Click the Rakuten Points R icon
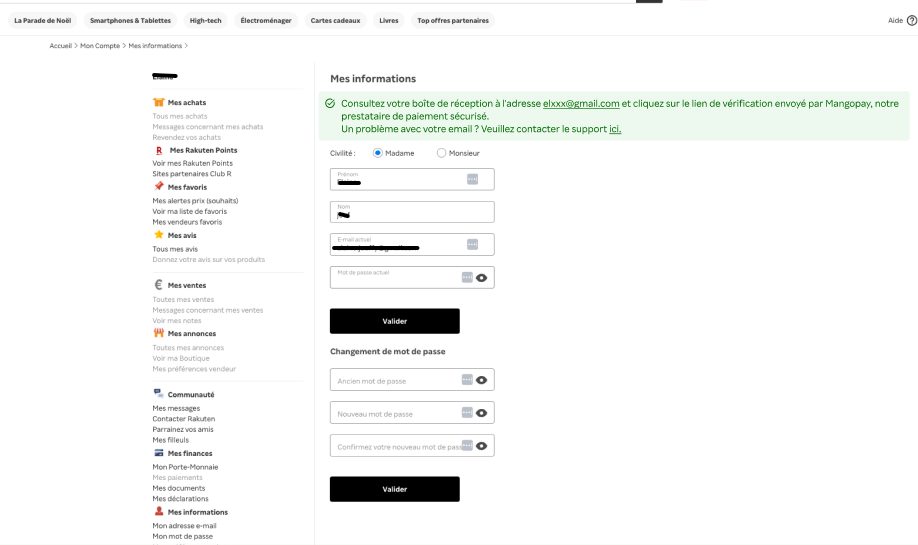This screenshot has height=545, width=918. click(158, 150)
